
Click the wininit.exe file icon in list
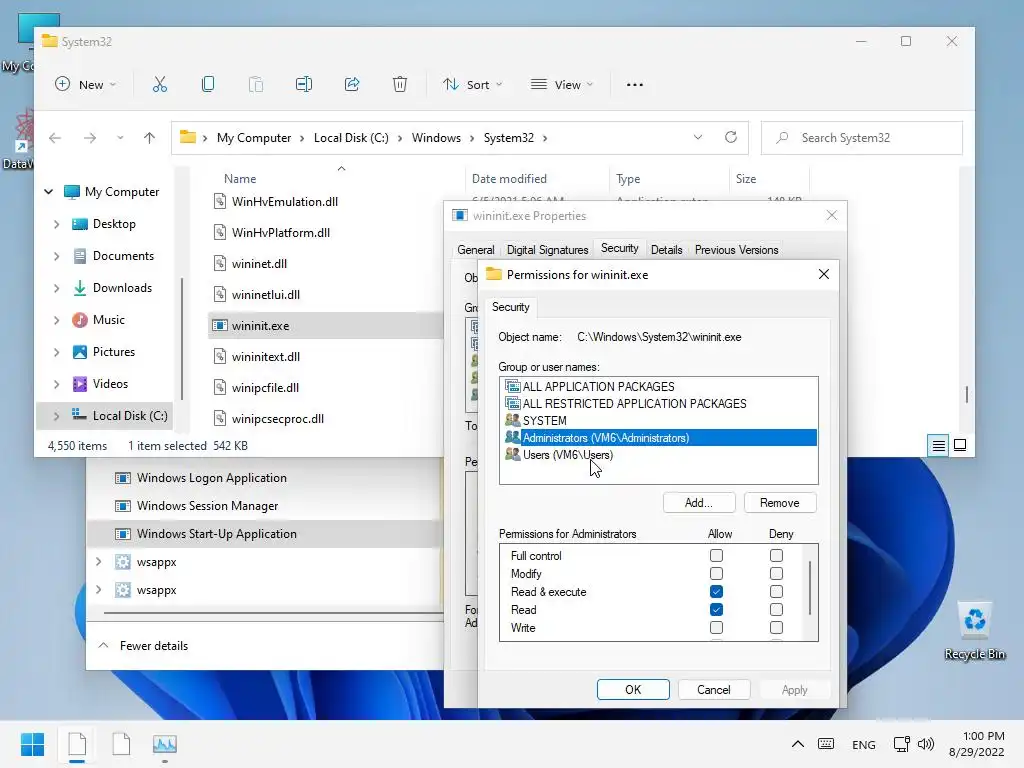point(220,325)
